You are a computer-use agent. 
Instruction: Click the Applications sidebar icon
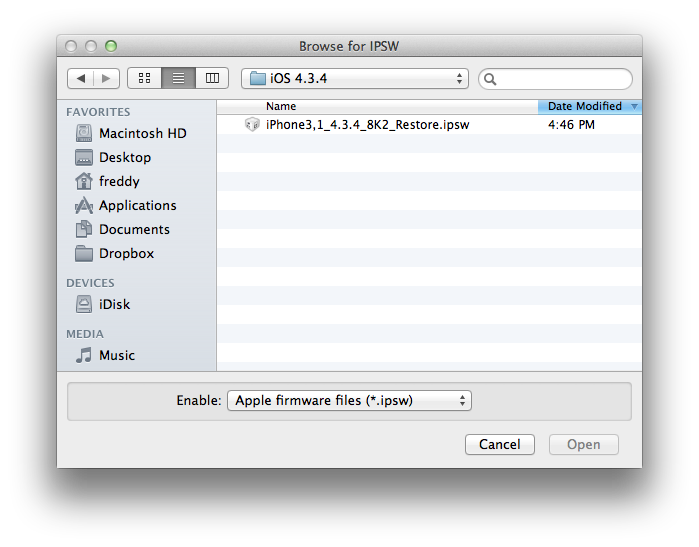click(x=84, y=206)
